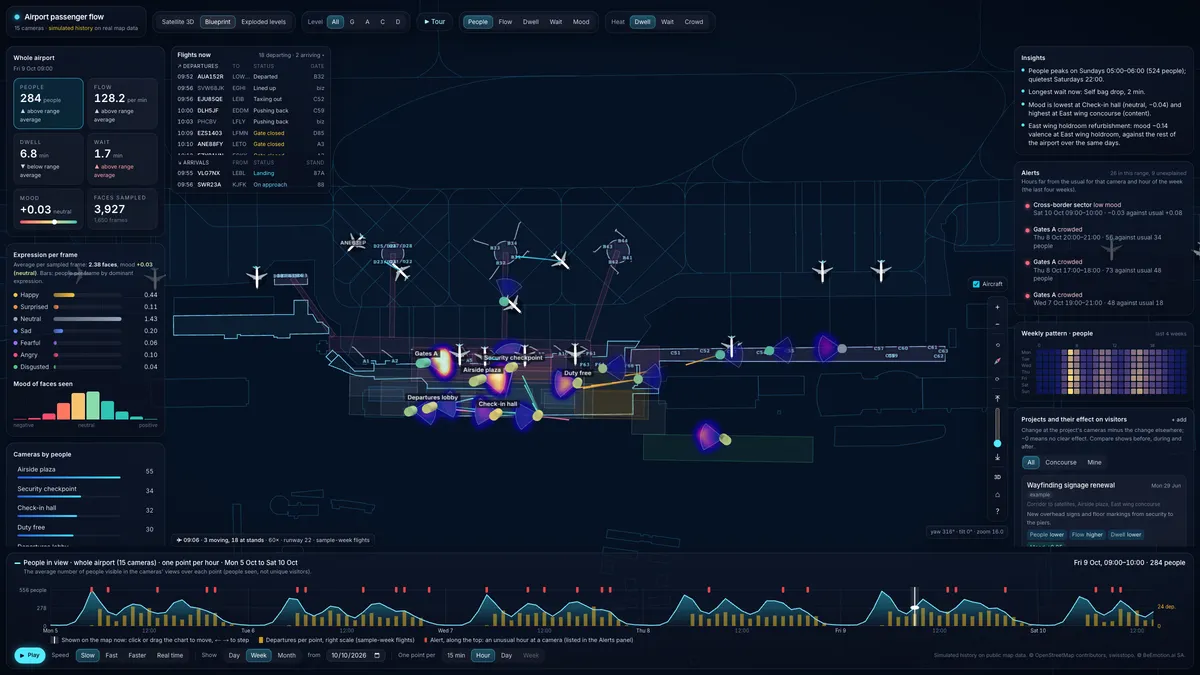
Task: Select the Flow metric tab
Action: click(x=505, y=21)
